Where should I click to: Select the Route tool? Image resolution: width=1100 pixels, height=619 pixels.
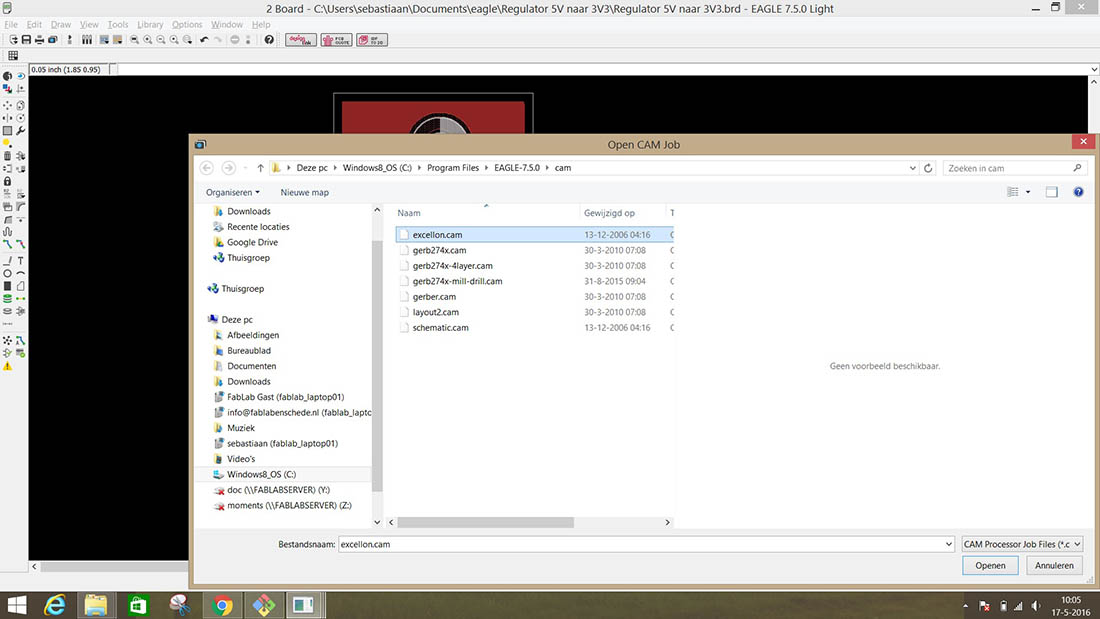pos(7,244)
